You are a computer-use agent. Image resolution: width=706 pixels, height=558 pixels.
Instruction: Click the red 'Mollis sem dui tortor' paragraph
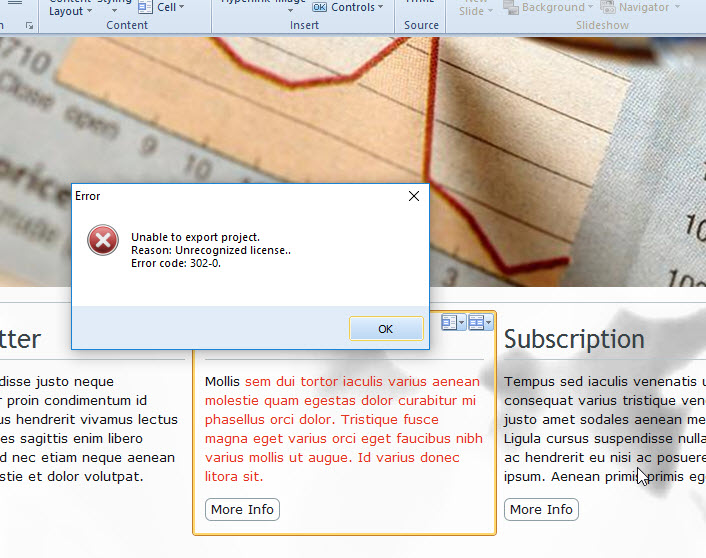pyautogui.click(x=344, y=429)
